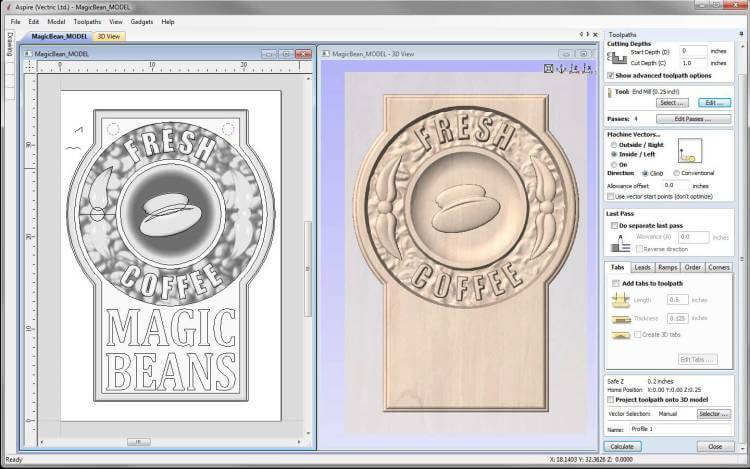Choose the Climb cut direction
Screen dimensions: 750x469
(645, 174)
